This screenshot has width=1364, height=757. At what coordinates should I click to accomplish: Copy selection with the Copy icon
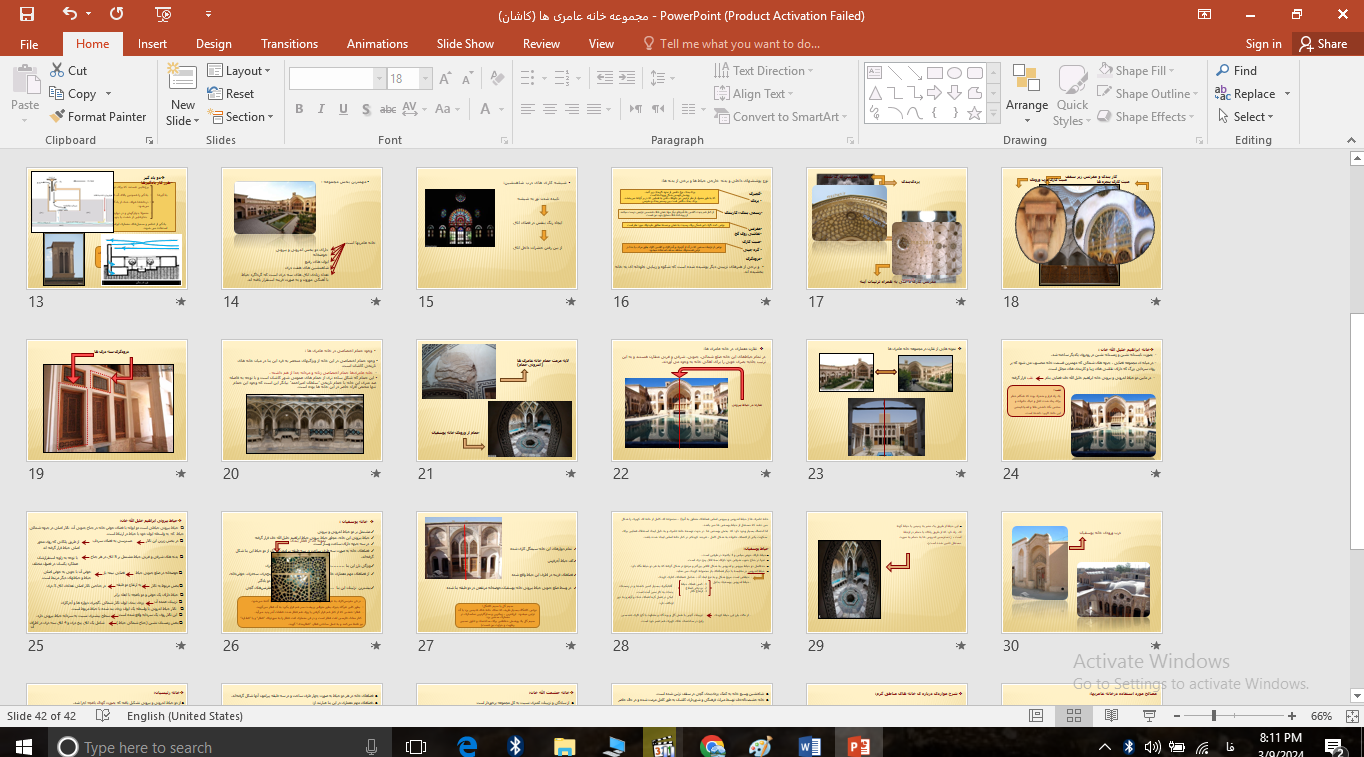57,94
